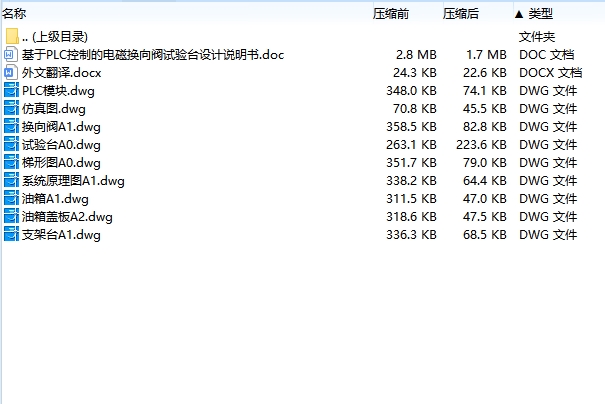Image resolution: width=605 pixels, height=404 pixels.
Task: Click the 74.1 KB compressed value
Action: [485, 91]
